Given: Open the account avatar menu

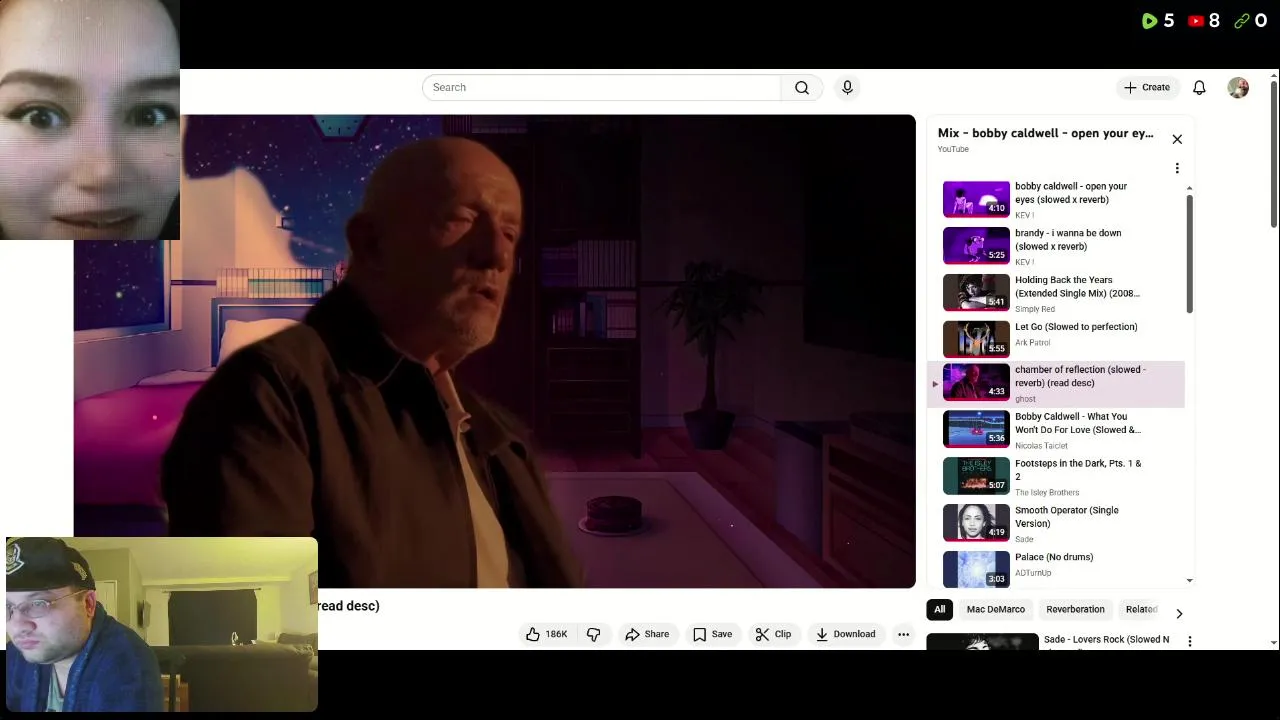Looking at the screenshot, I should (x=1238, y=88).
